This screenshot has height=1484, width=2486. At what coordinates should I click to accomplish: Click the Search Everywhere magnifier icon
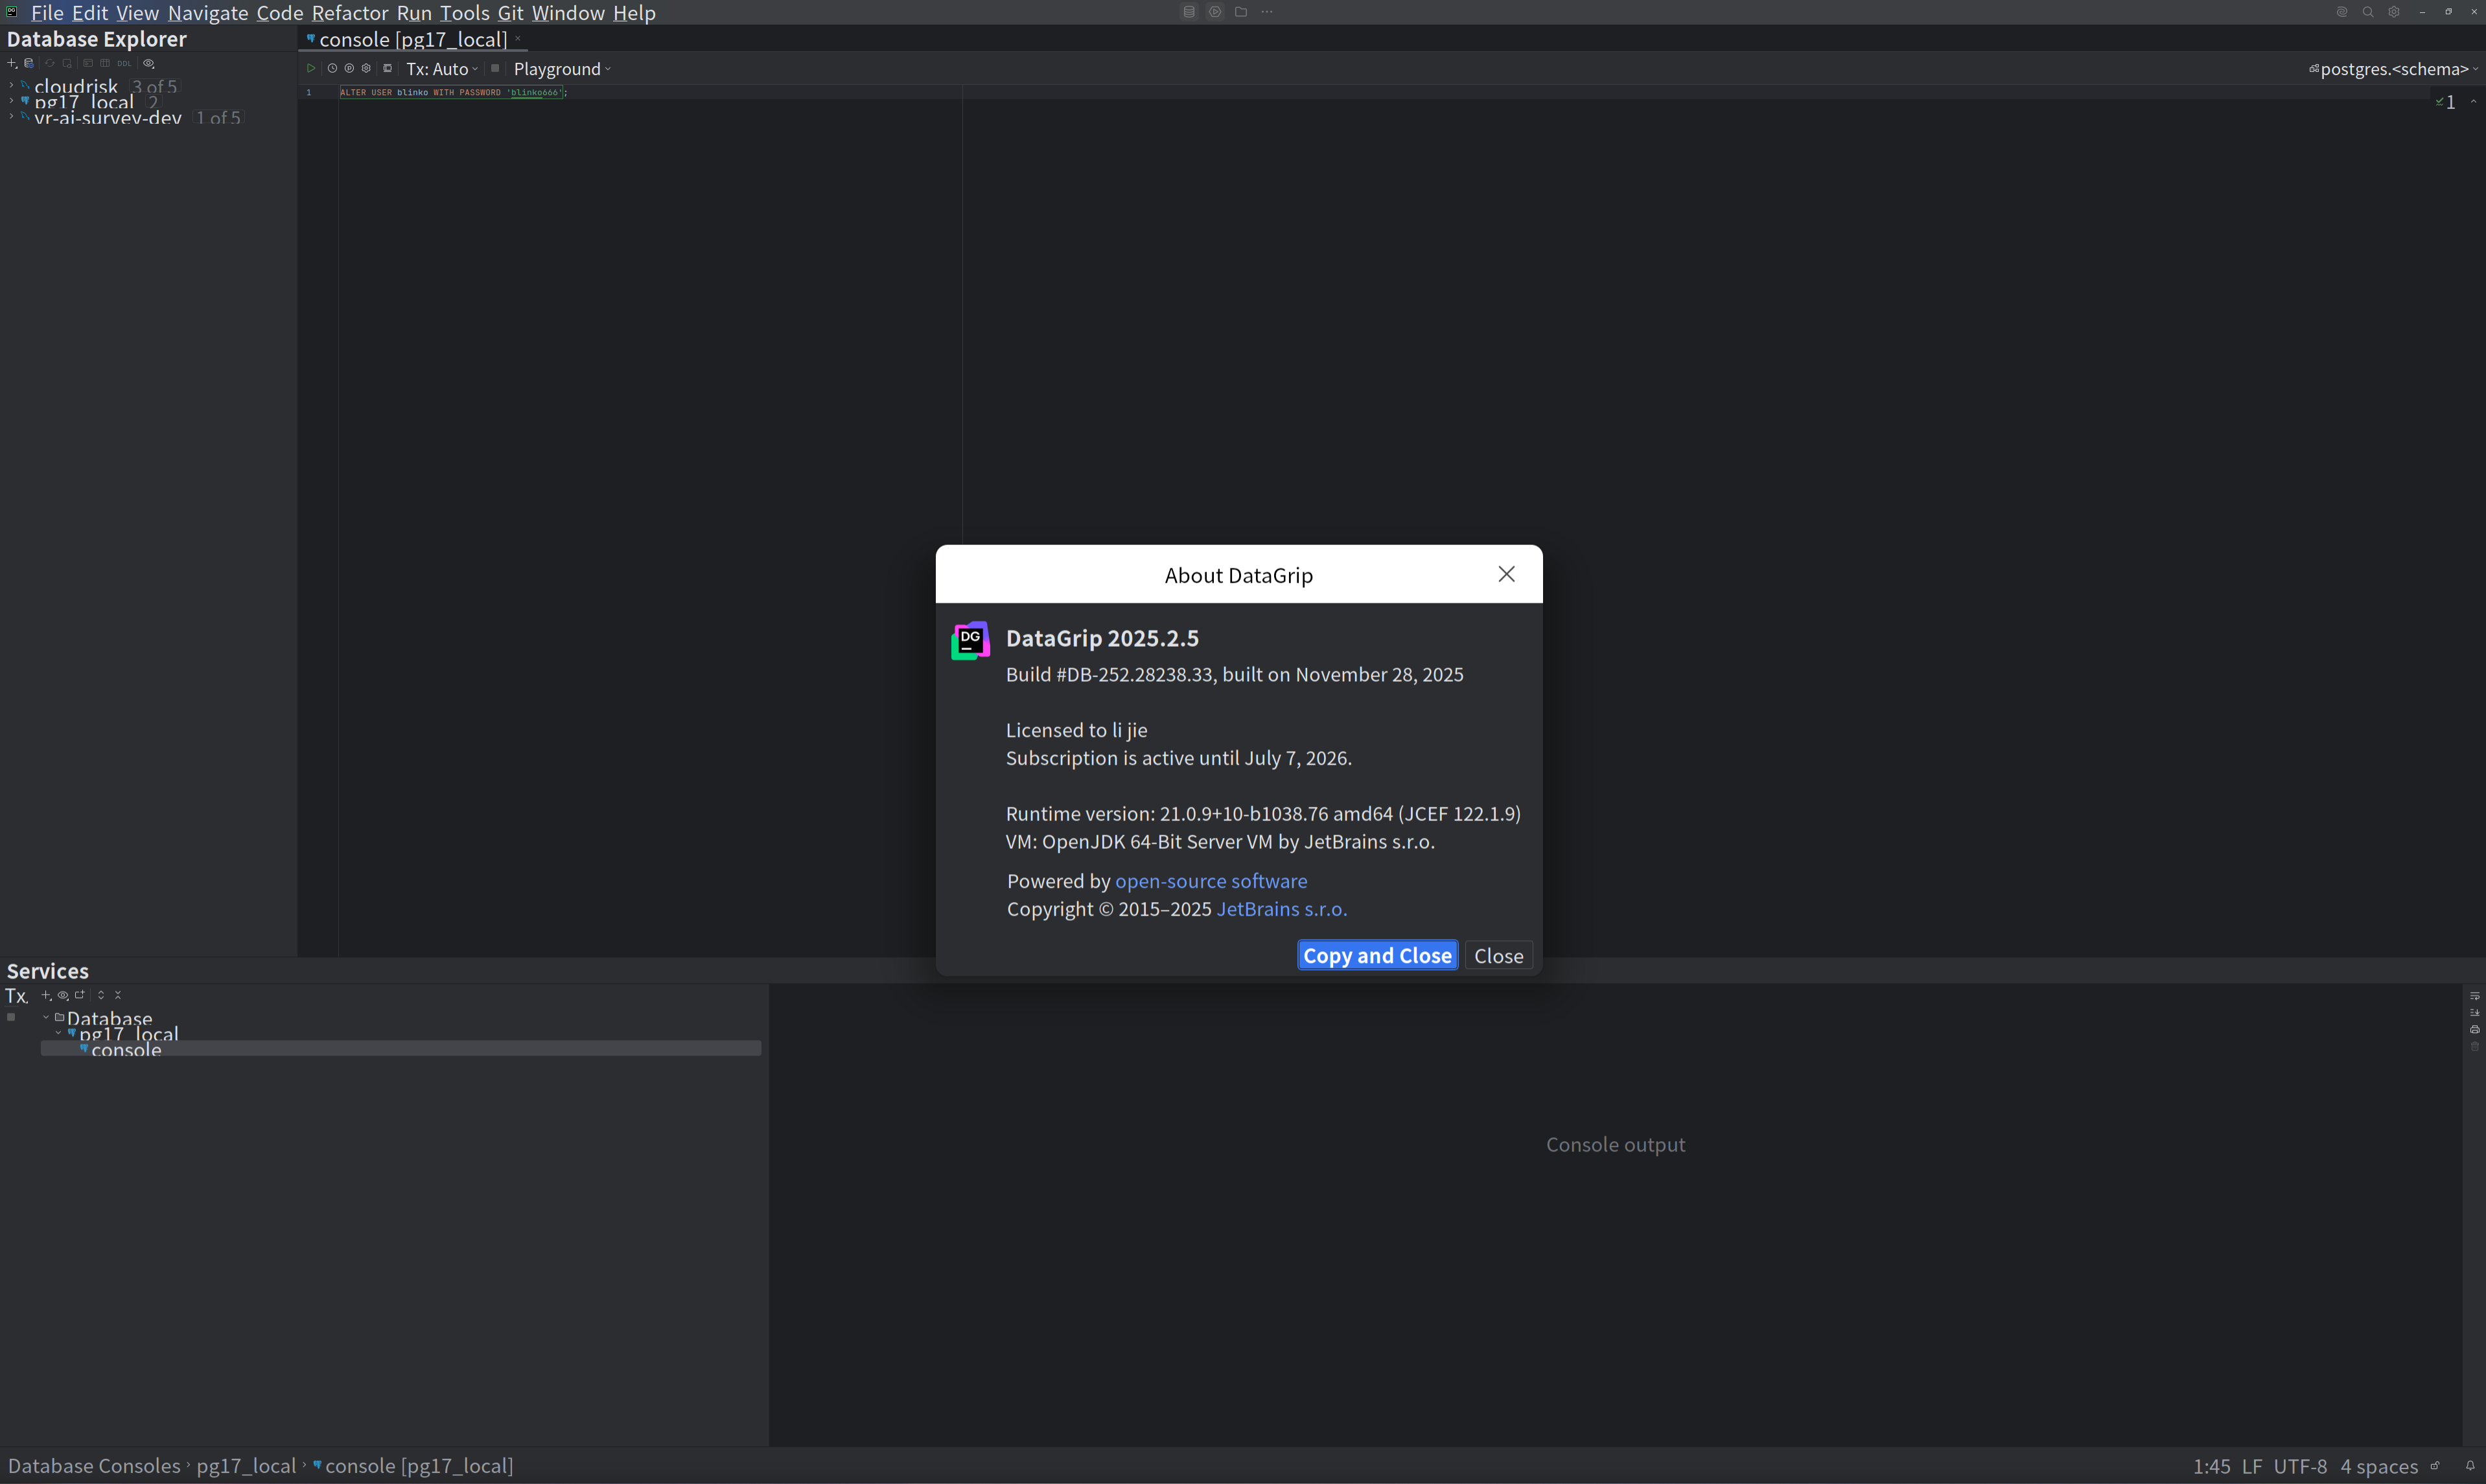click(2368, 12)
